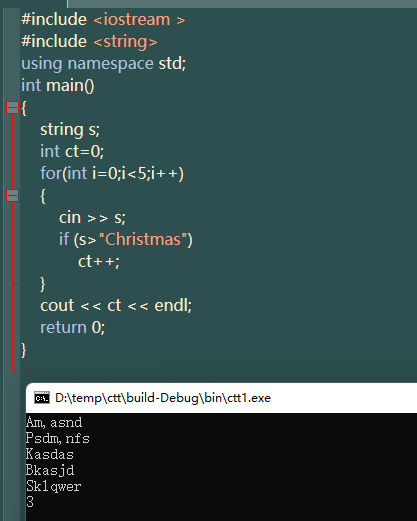Click the ct++; statement
Screen dimensions: 417x521
click(x=99, y=261)
